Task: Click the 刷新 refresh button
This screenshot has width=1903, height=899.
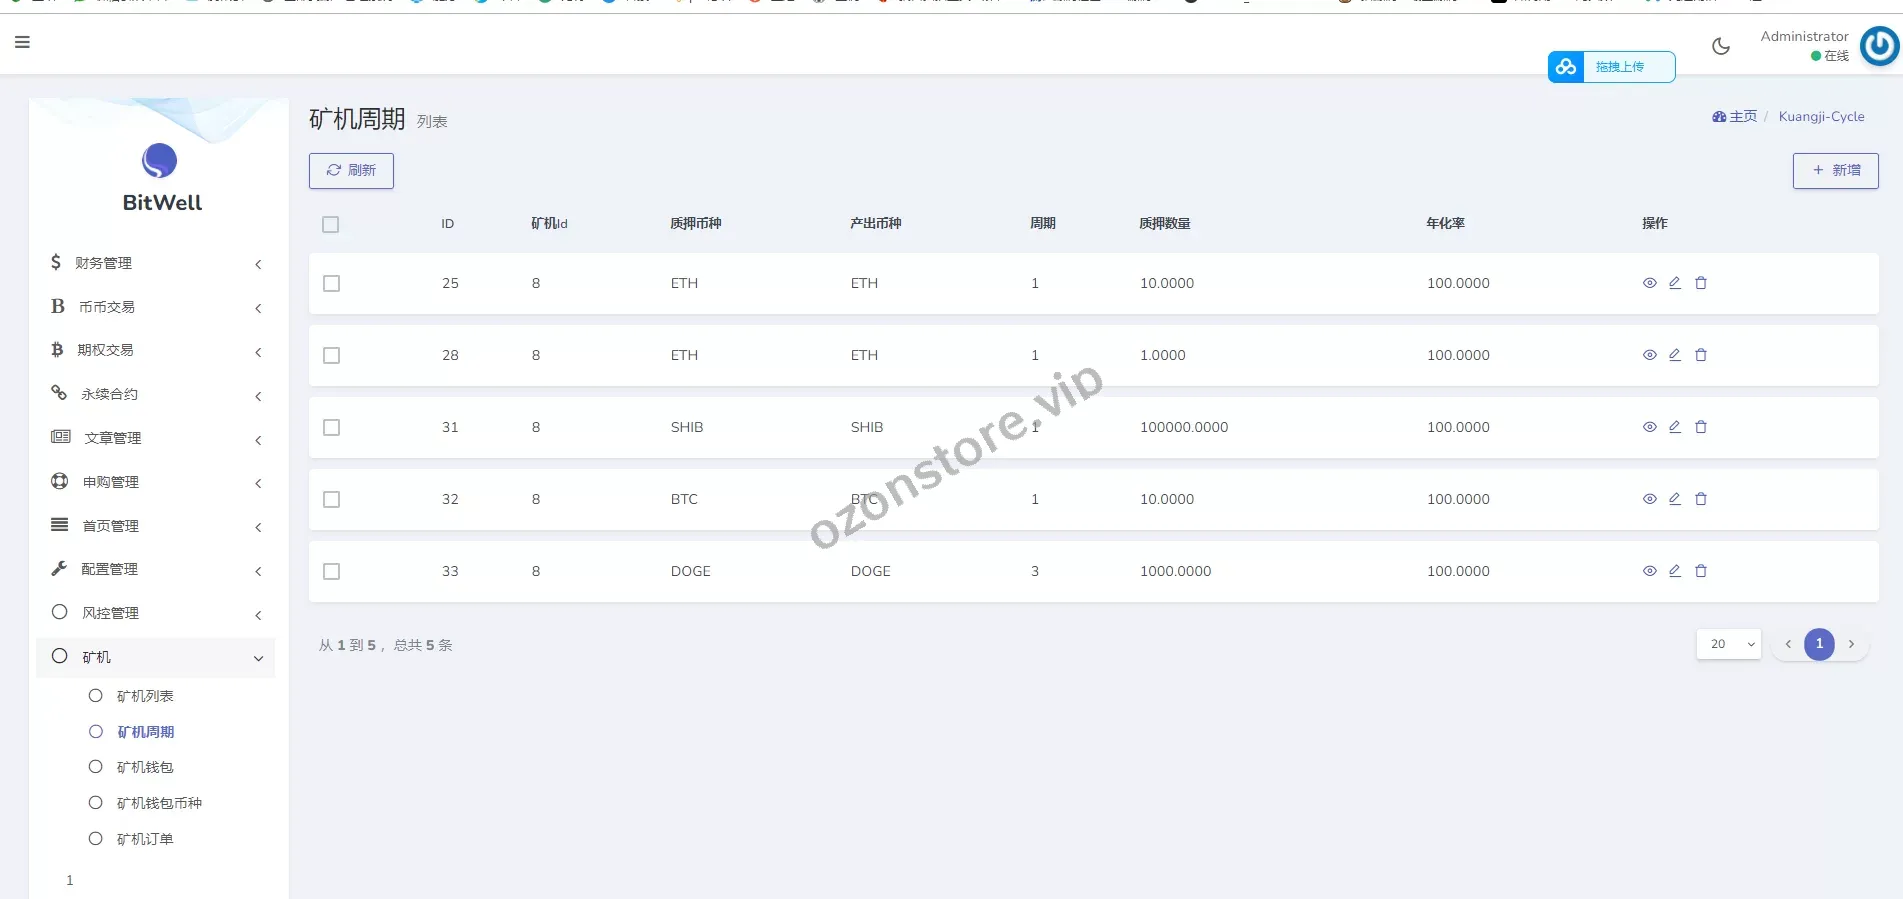Action: (351, 171)
